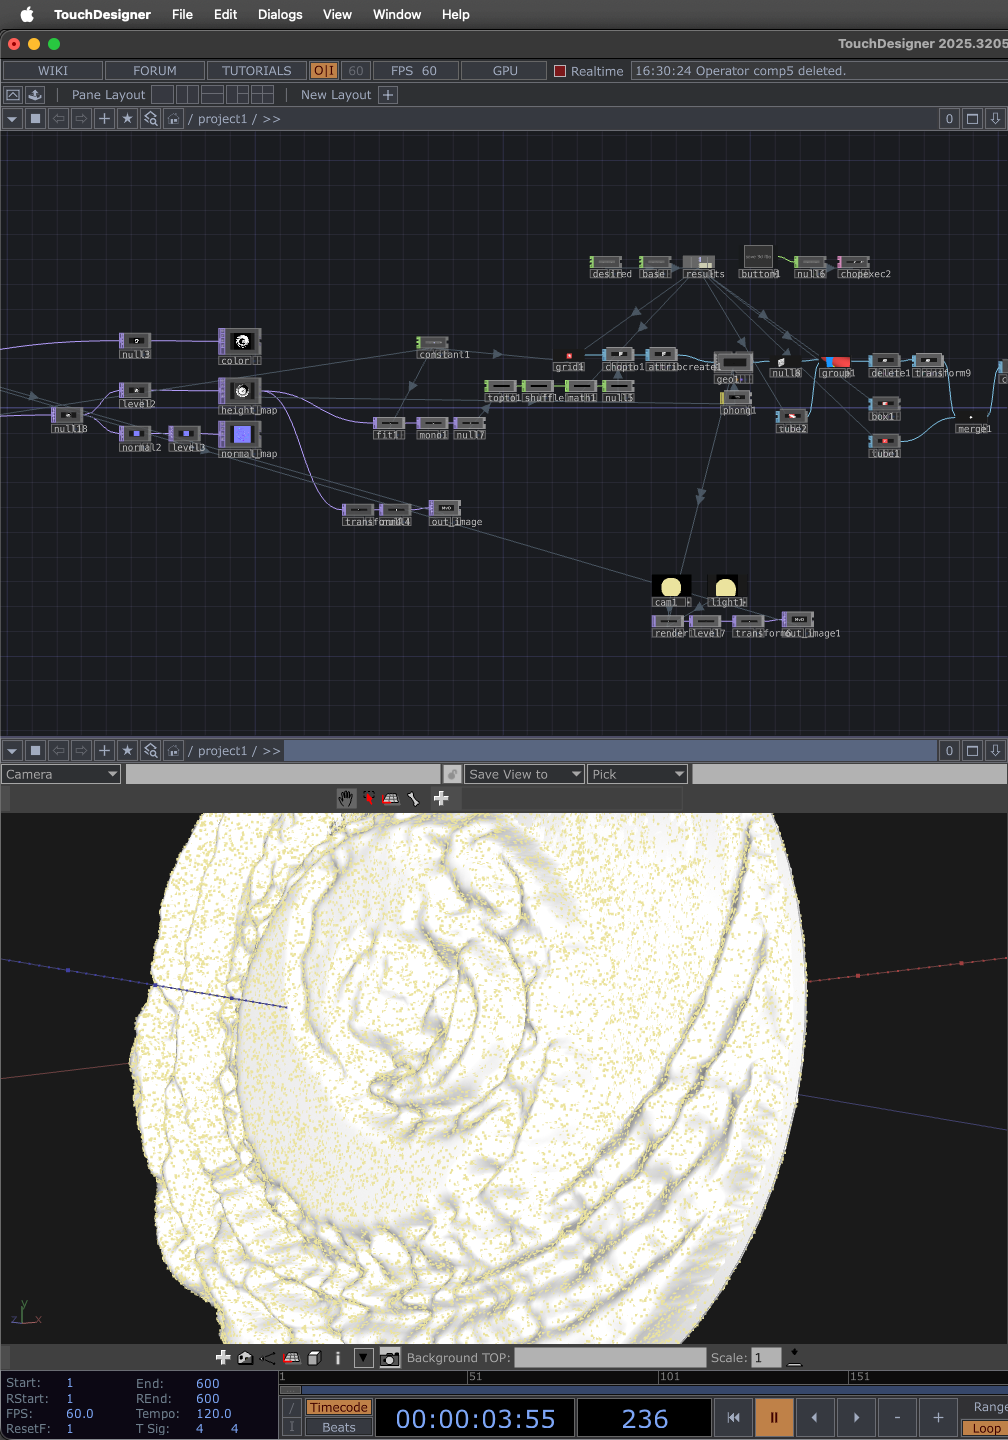Open the TUTORIALS link button
Viewport: 1008px width, 1440px height.
pyautogui.click(x=256, y=71)
